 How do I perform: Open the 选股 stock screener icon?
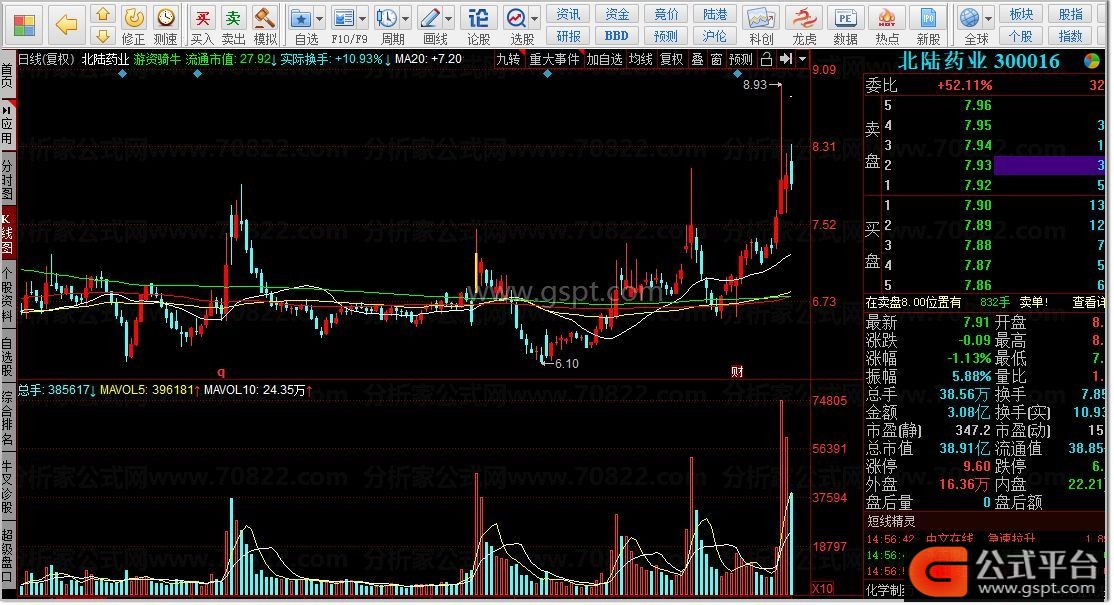click(516, 18)
